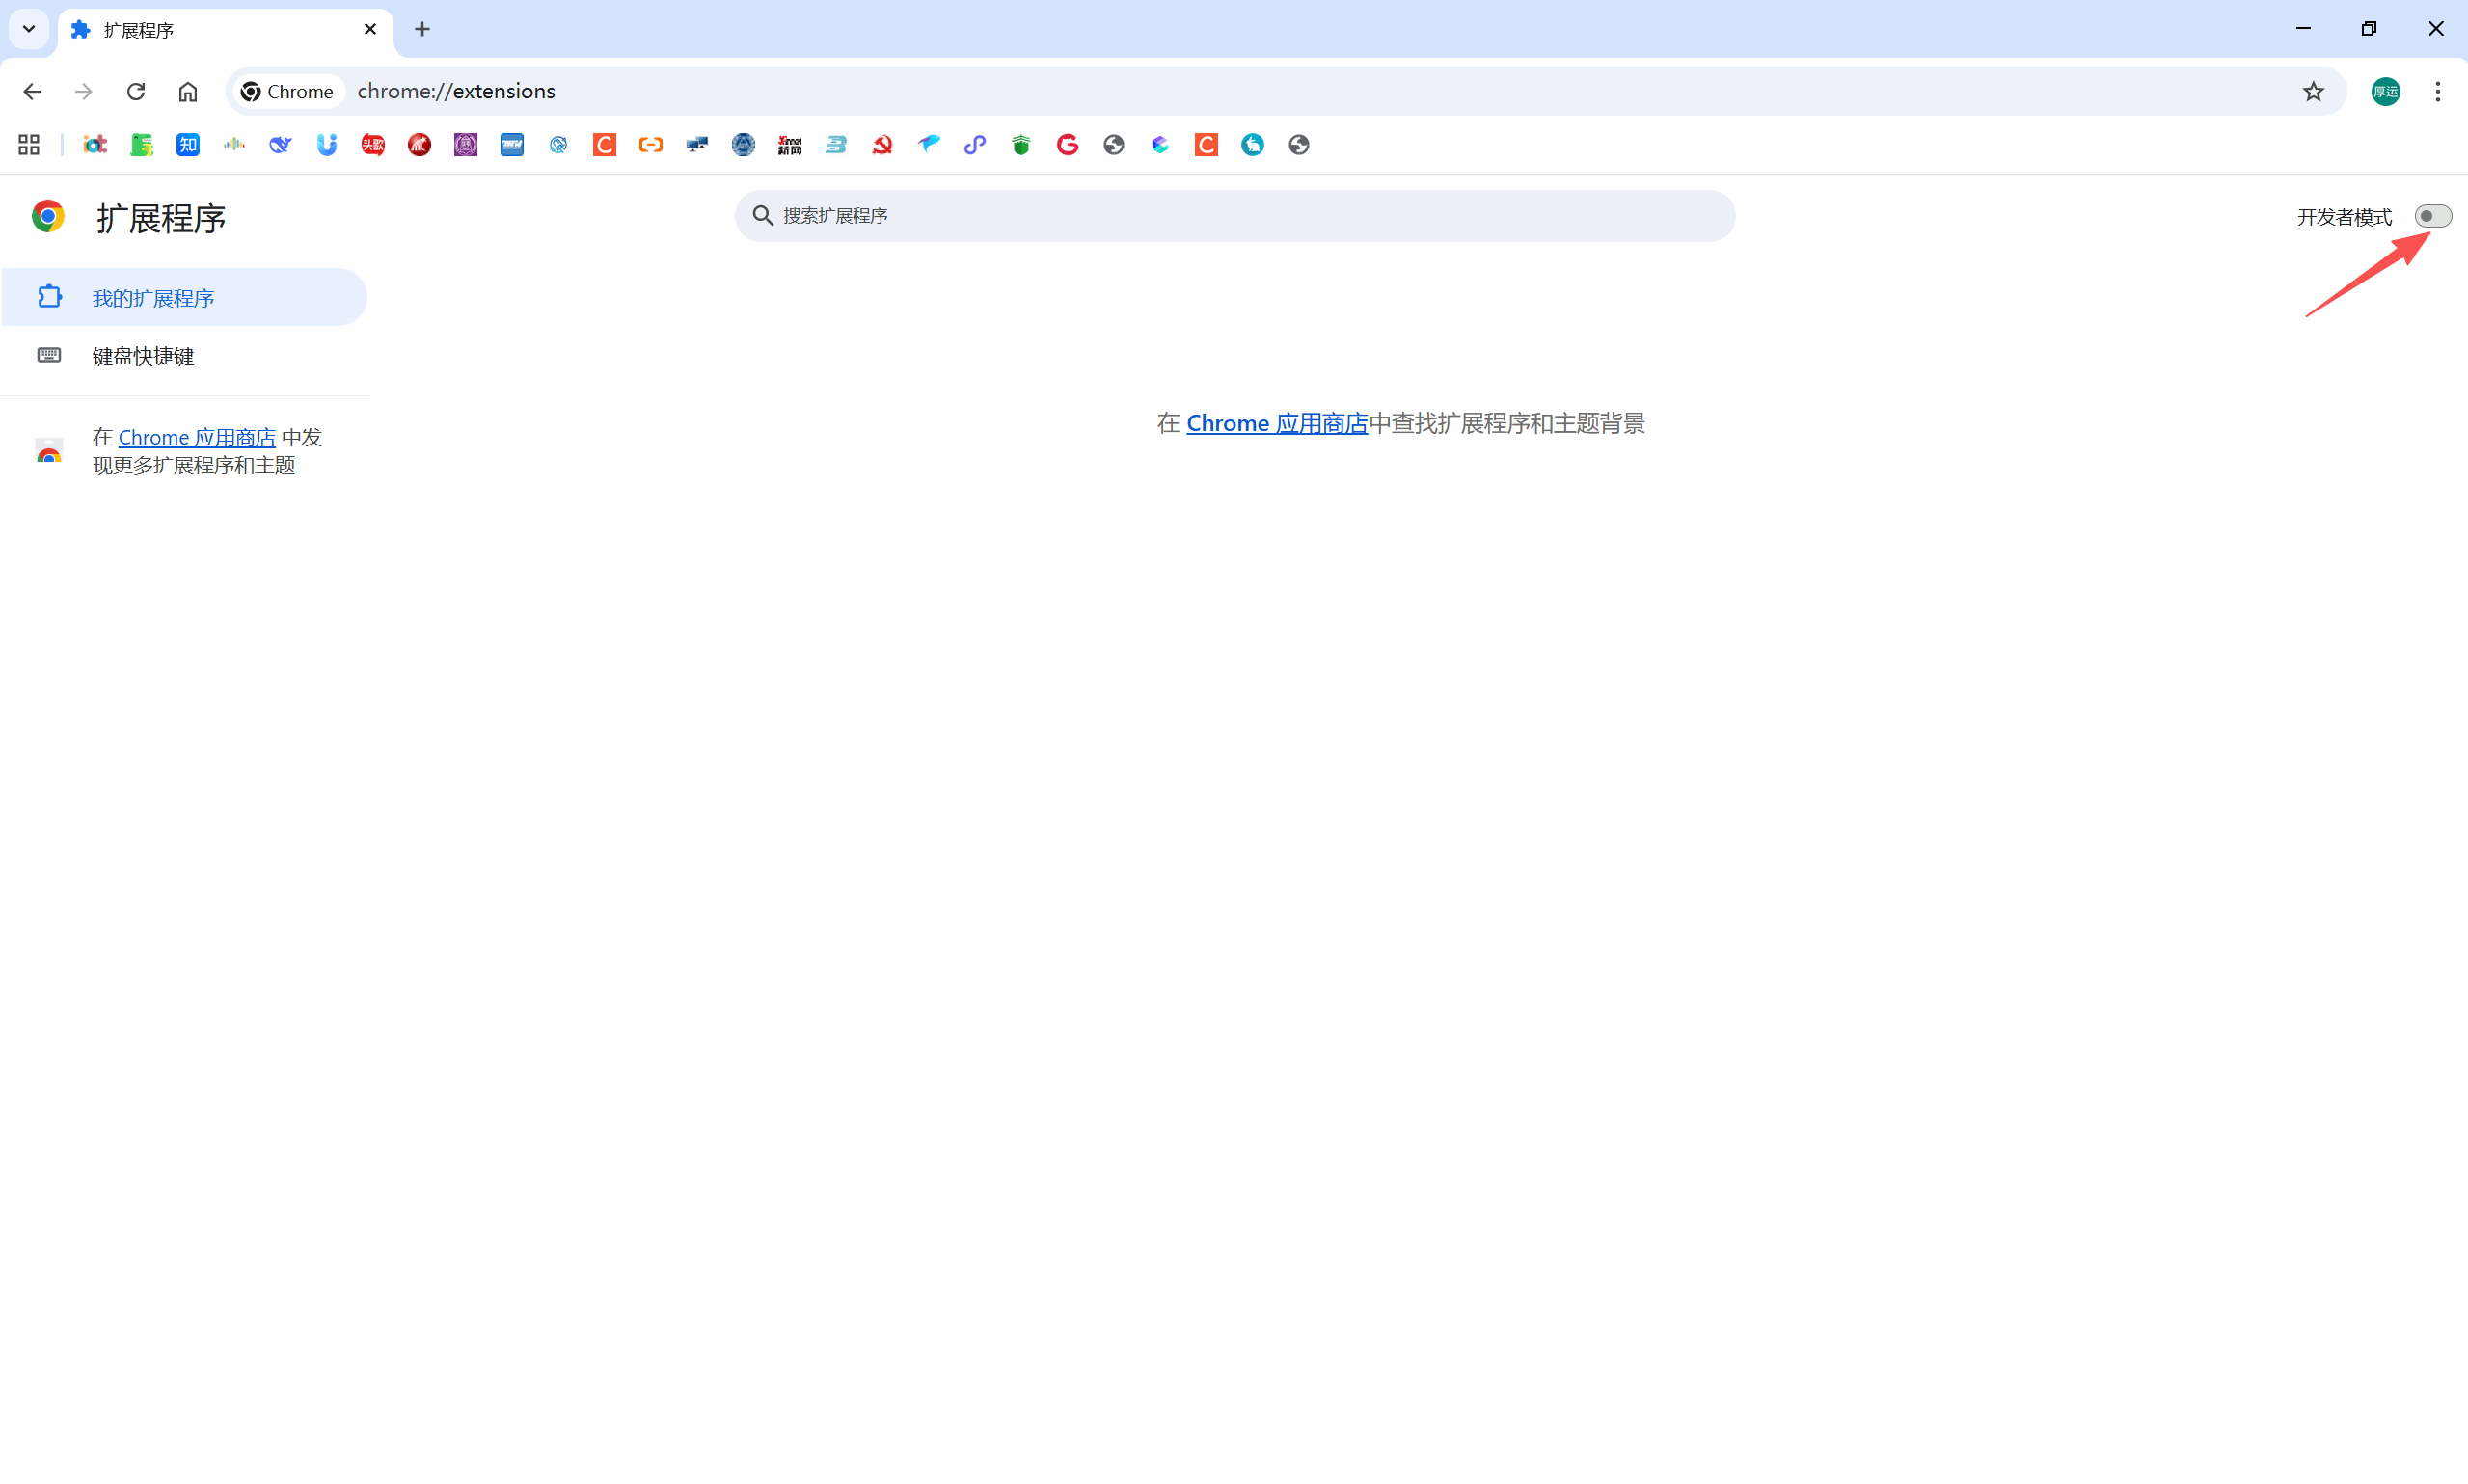Click the search extensions input field
Viewport: 2468px width, 1484px height.
pos(1234,216)
